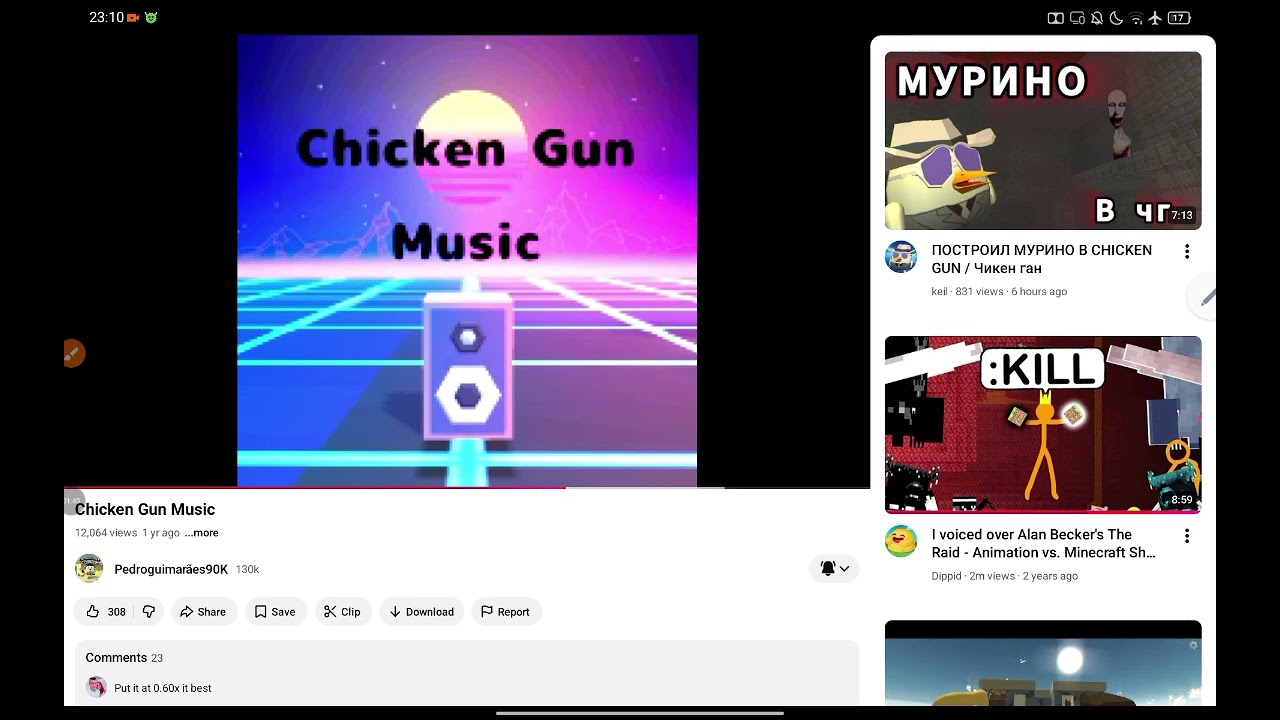Tap keil · 831 views · 6 hours ago

999,292
